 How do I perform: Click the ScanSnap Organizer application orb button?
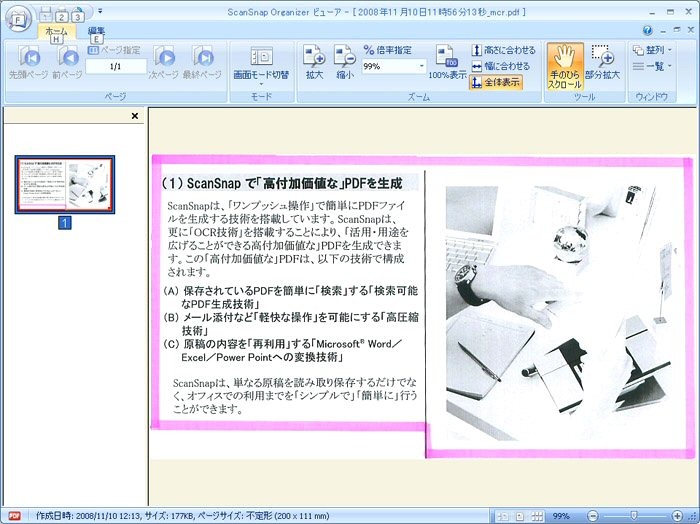(x=18, y=19)
